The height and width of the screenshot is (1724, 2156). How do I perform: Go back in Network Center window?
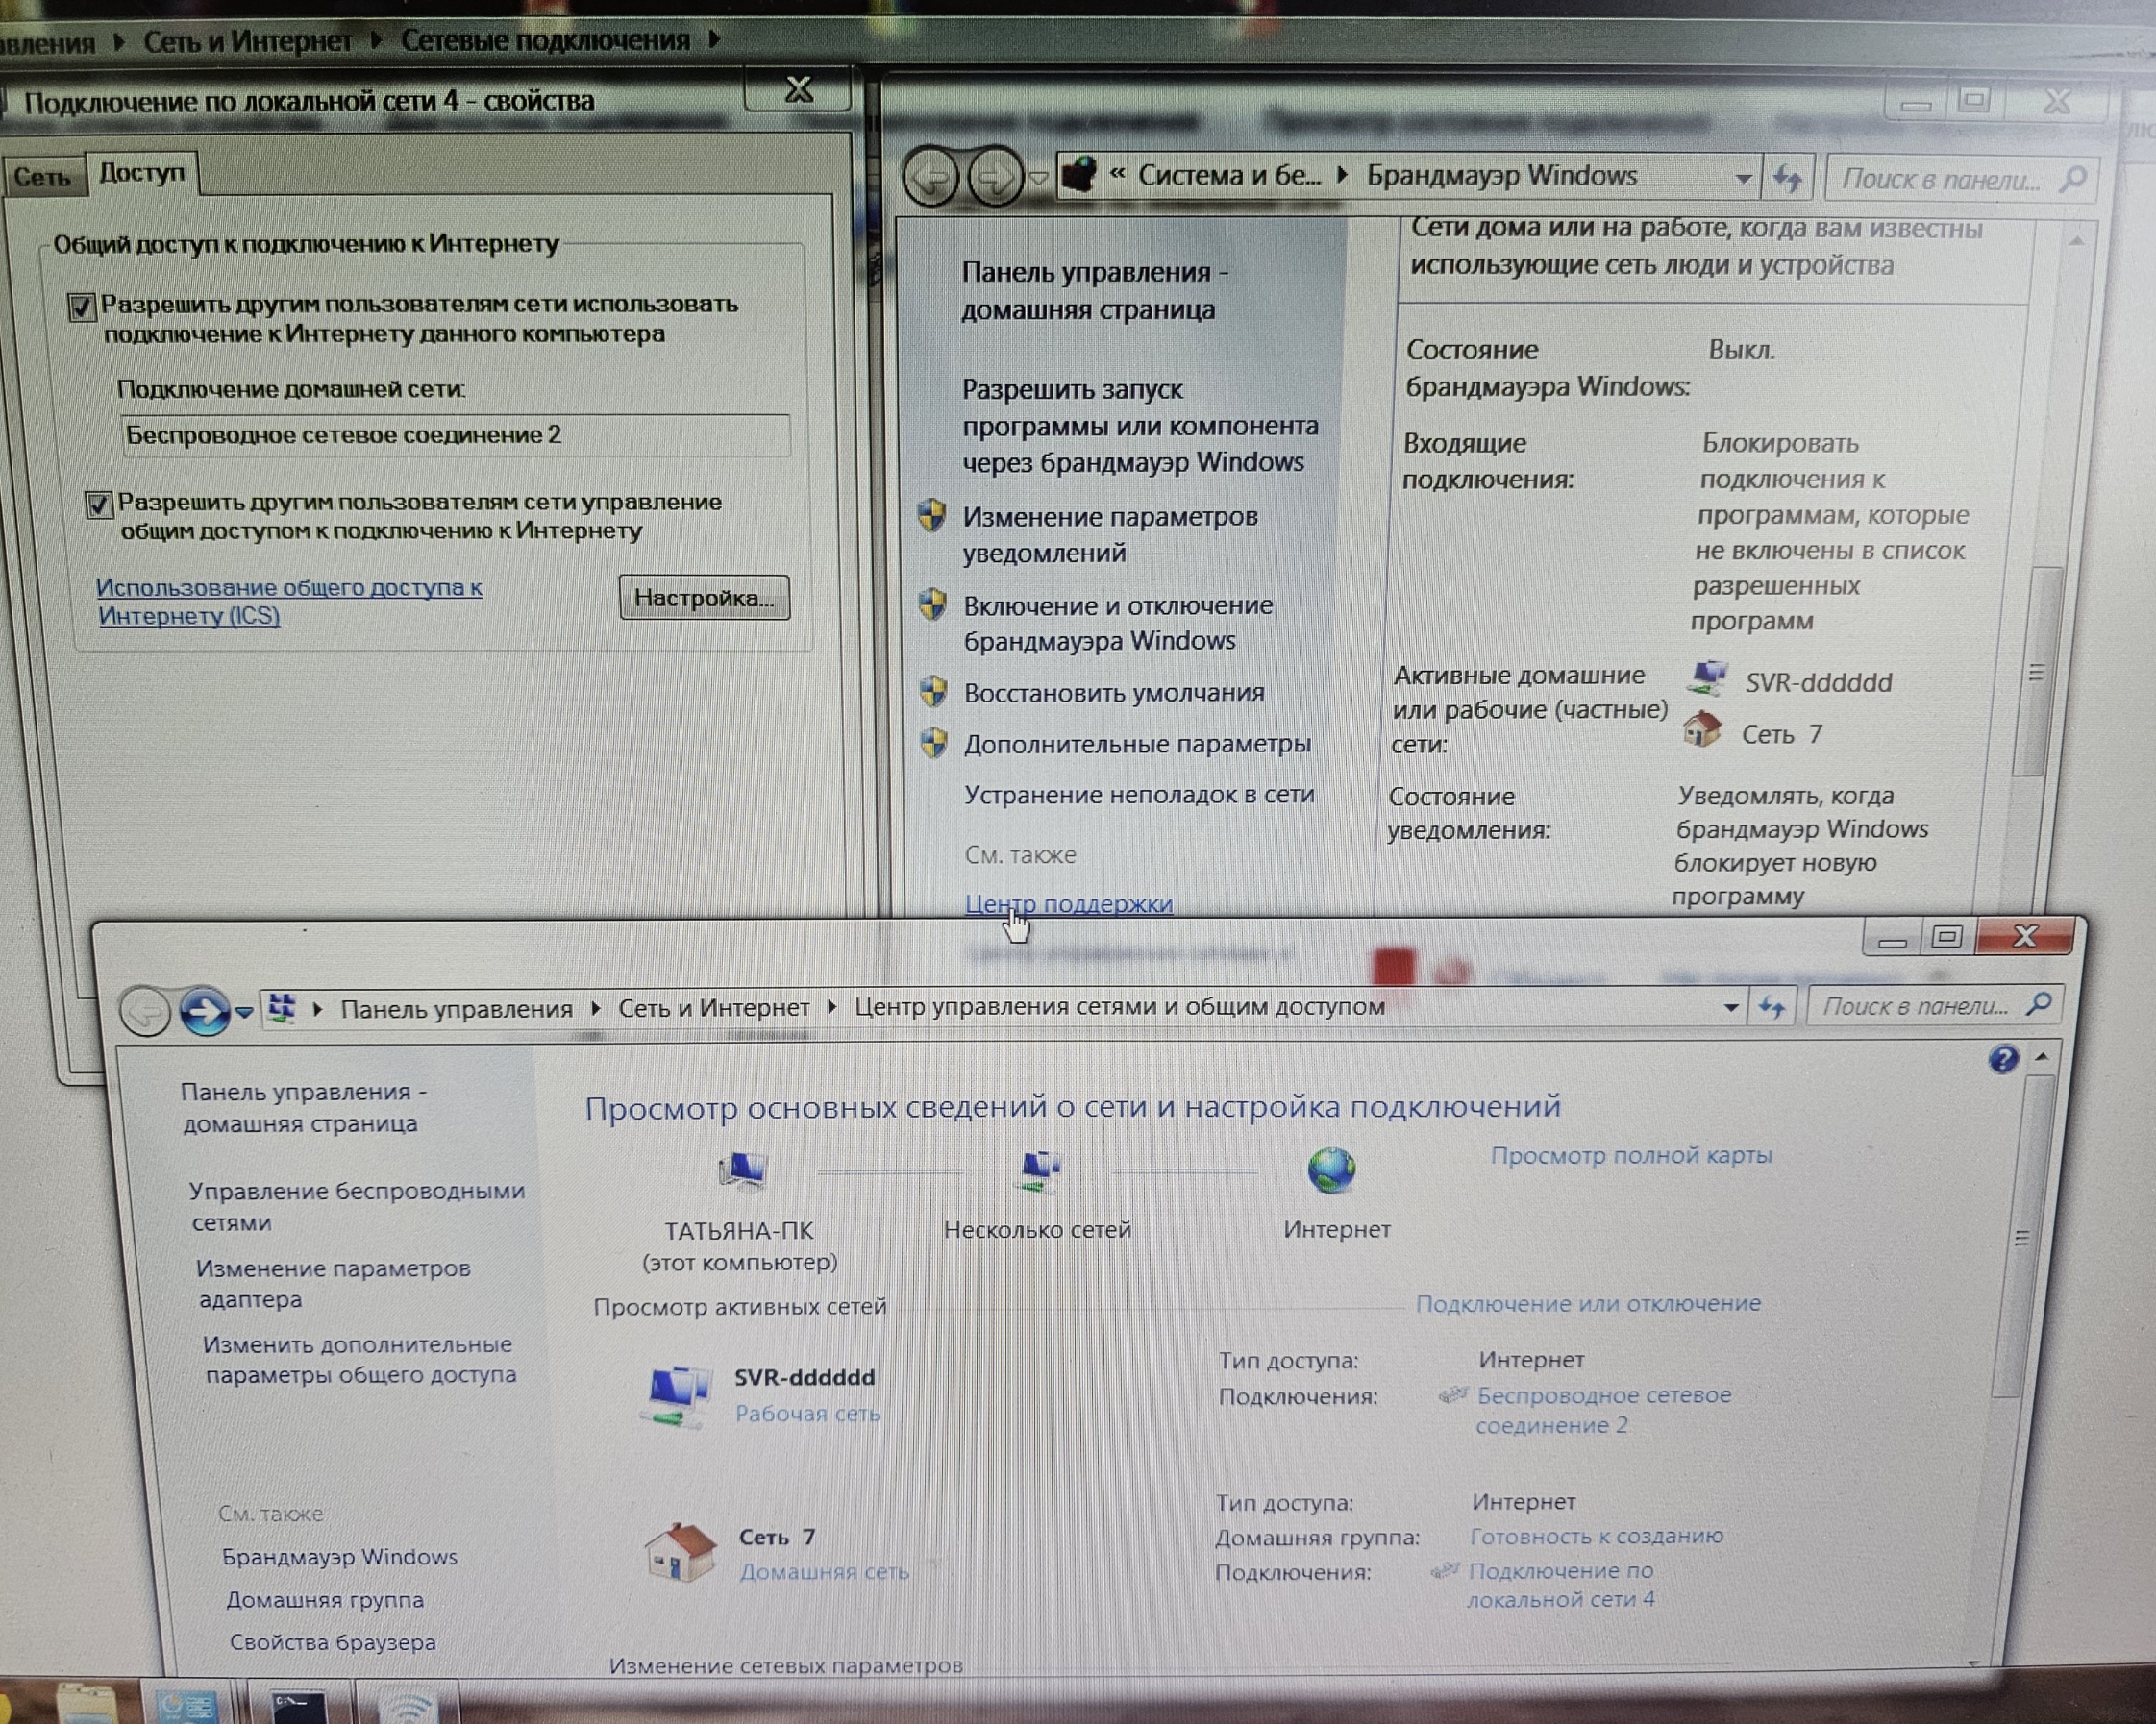[145, 1011]
